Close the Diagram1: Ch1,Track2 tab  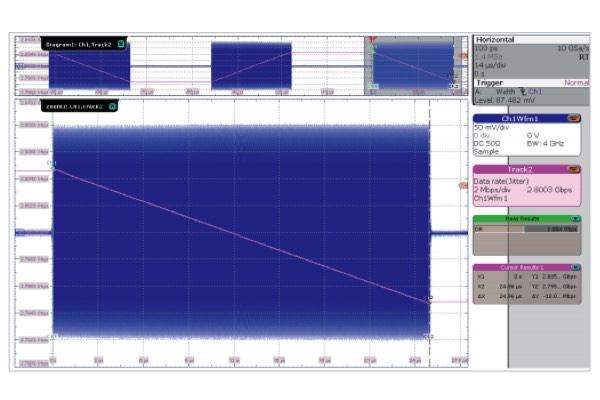121,44
